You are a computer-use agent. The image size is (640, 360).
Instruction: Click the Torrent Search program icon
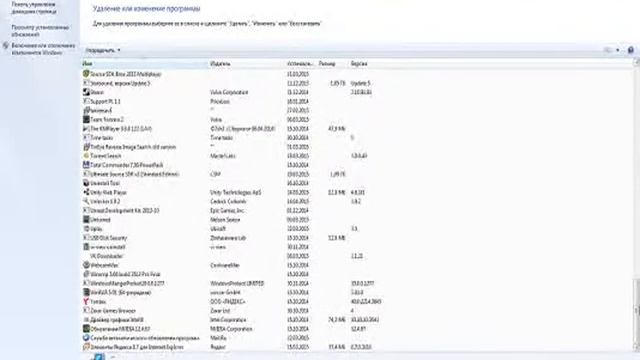click(x=86, y=156)
